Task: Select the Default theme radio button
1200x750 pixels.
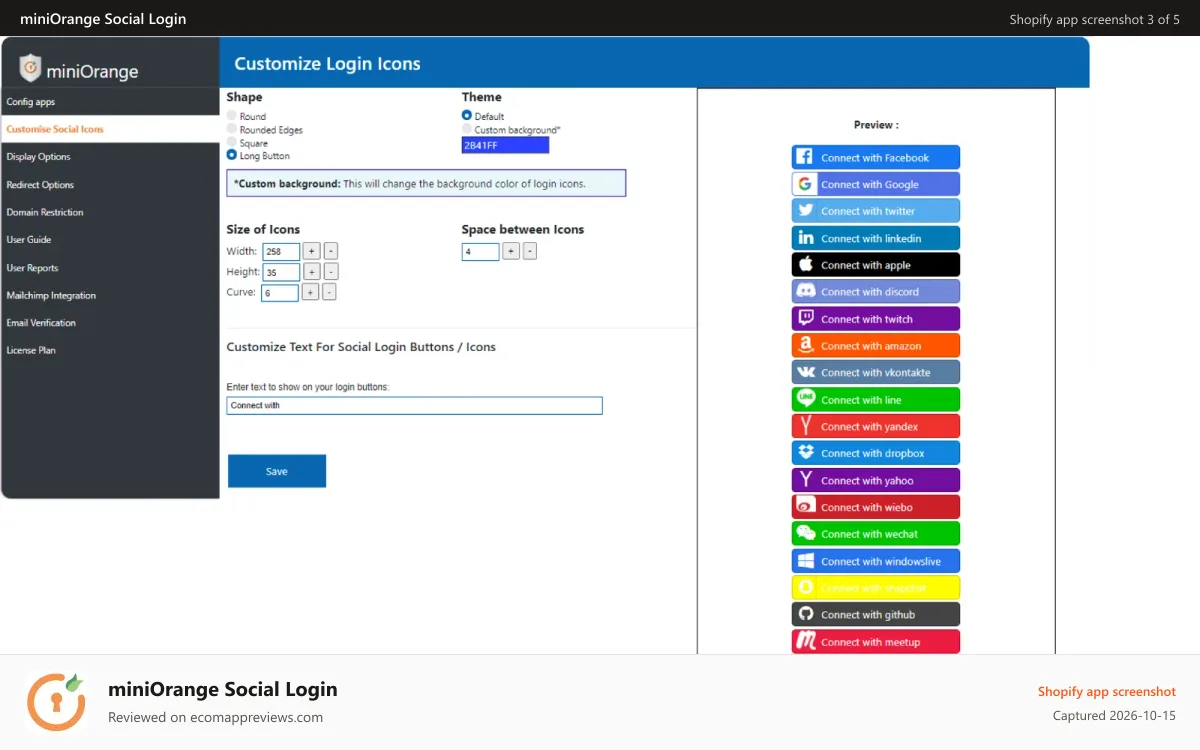Action: pyautogui.click(x=467, y=116)
